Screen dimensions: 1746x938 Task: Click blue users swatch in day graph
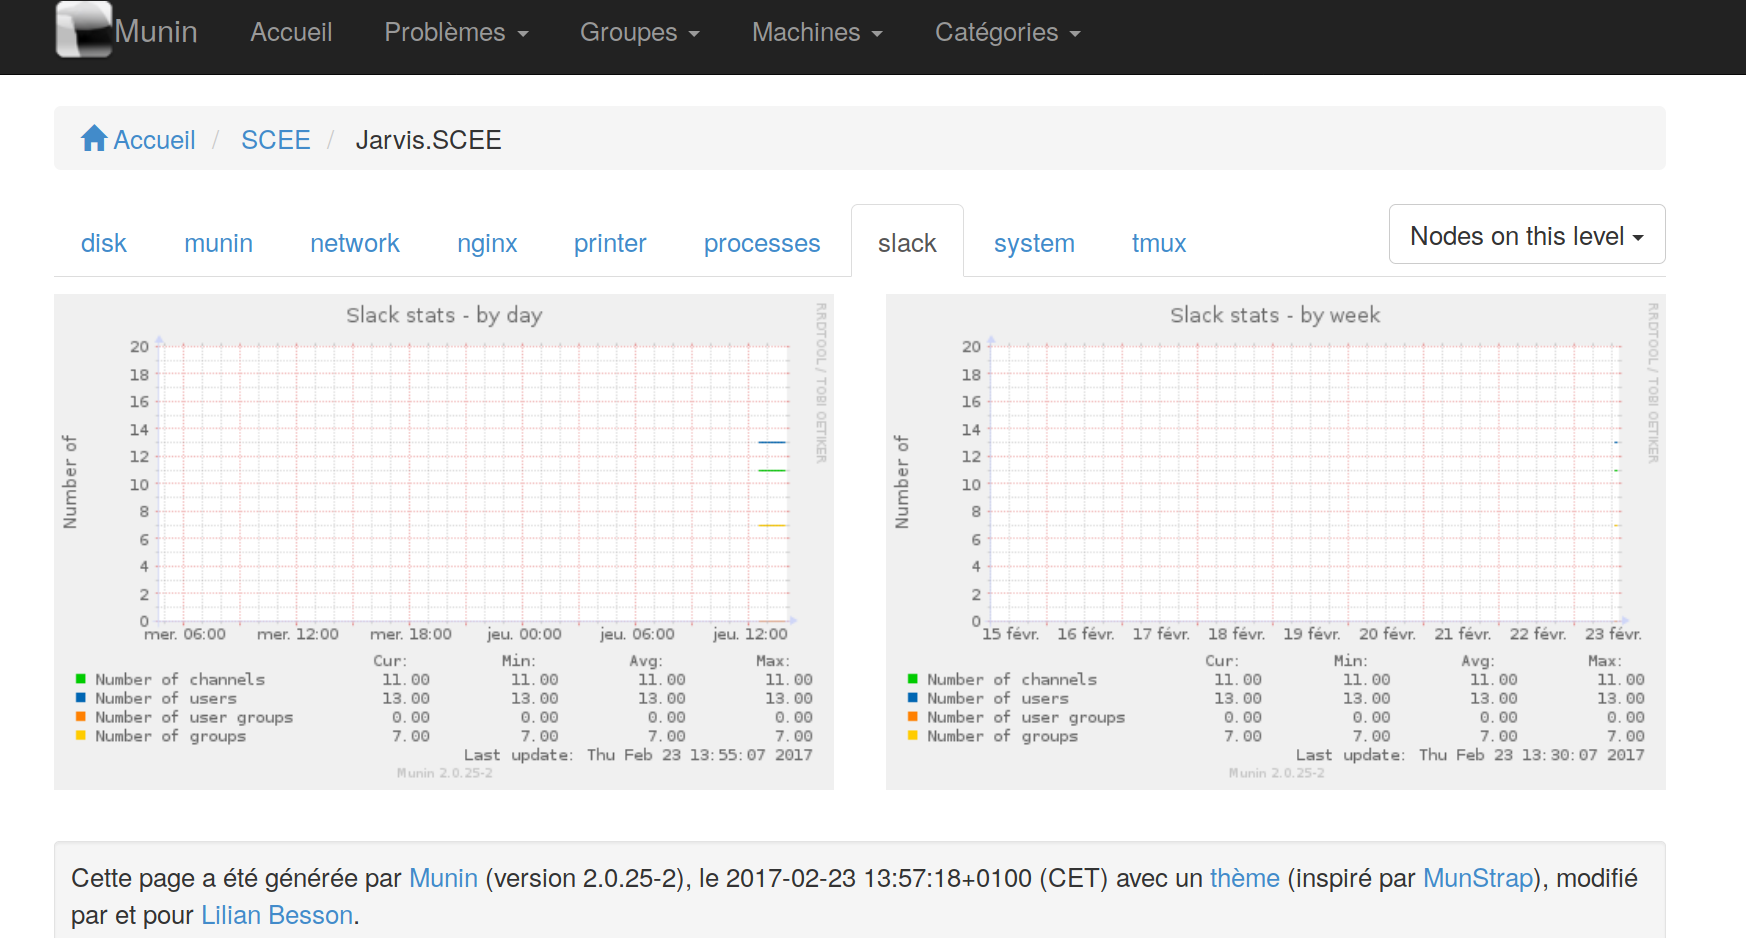click(x=81, y=698)
